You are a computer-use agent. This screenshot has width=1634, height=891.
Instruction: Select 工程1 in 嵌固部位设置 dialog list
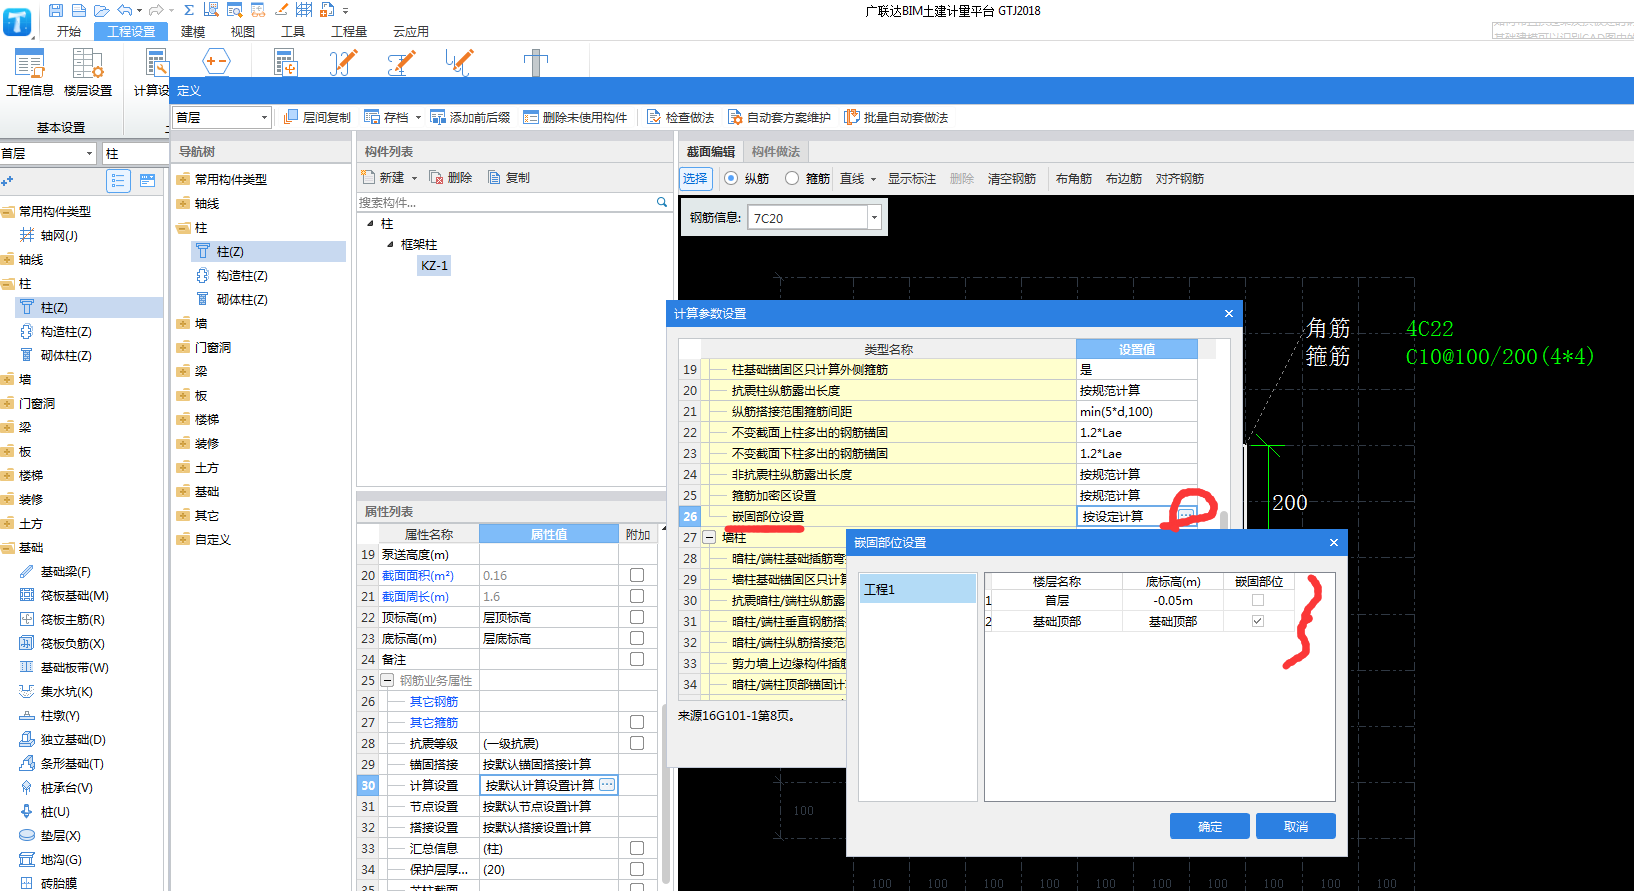coord(917,589)
